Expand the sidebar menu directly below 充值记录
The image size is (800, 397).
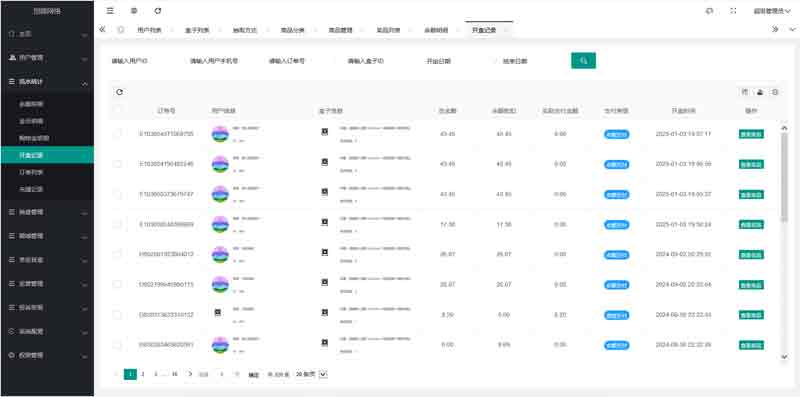pos(47,212)
